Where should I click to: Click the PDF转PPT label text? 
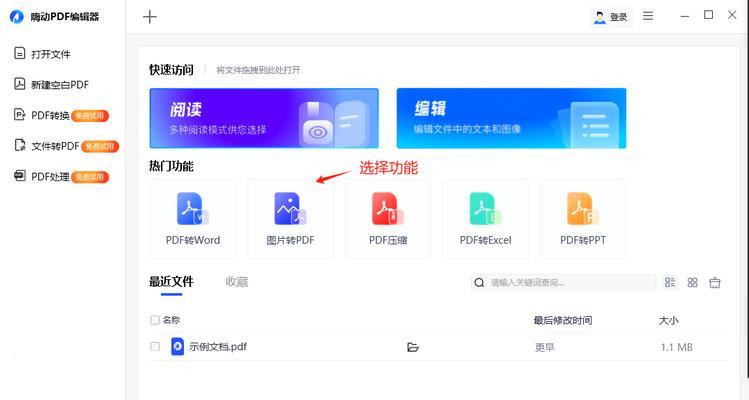[583, 240]
